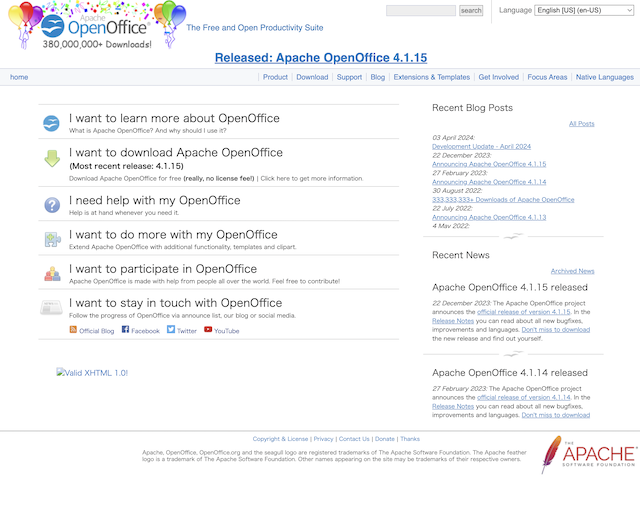This screenshot has height=510, width=640.
Task: Open the Facebook text link
Action: (x=145, y=331)
